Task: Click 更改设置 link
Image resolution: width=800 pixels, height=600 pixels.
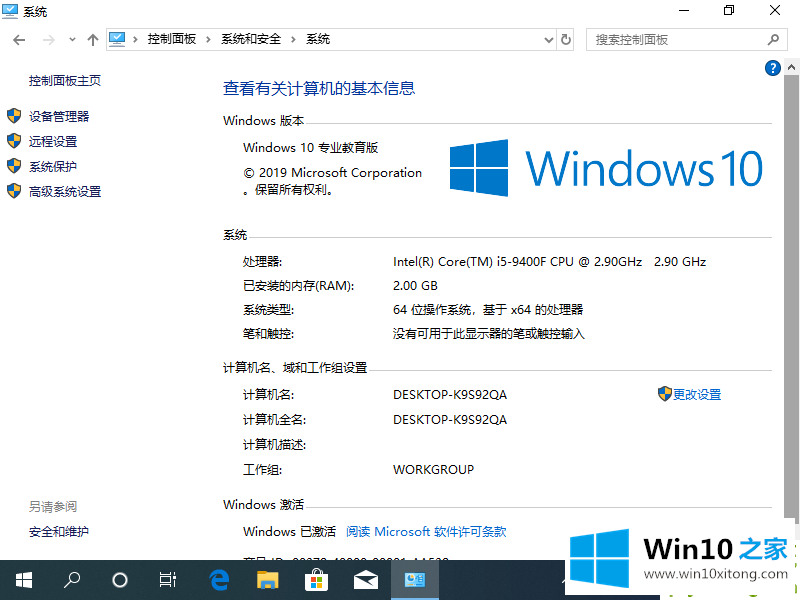Action: pyautogui.click(x=697, y=394)
